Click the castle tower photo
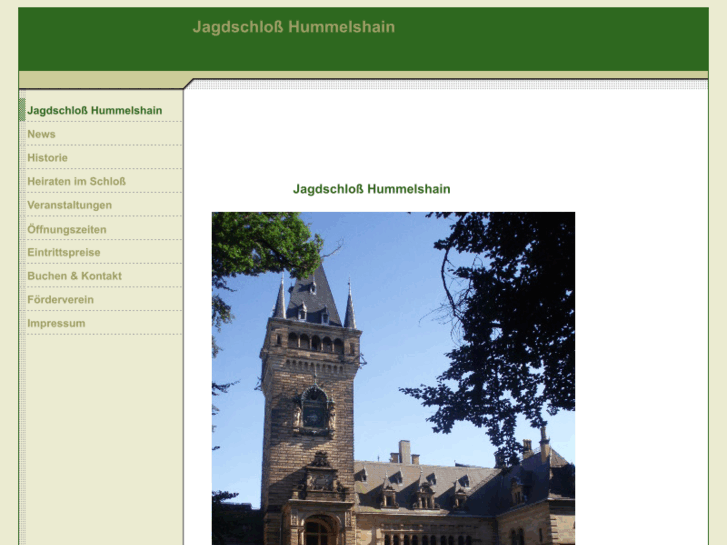The height and width of the screenshot is (545, 727). pyautogui.click(x=393, y=378)
